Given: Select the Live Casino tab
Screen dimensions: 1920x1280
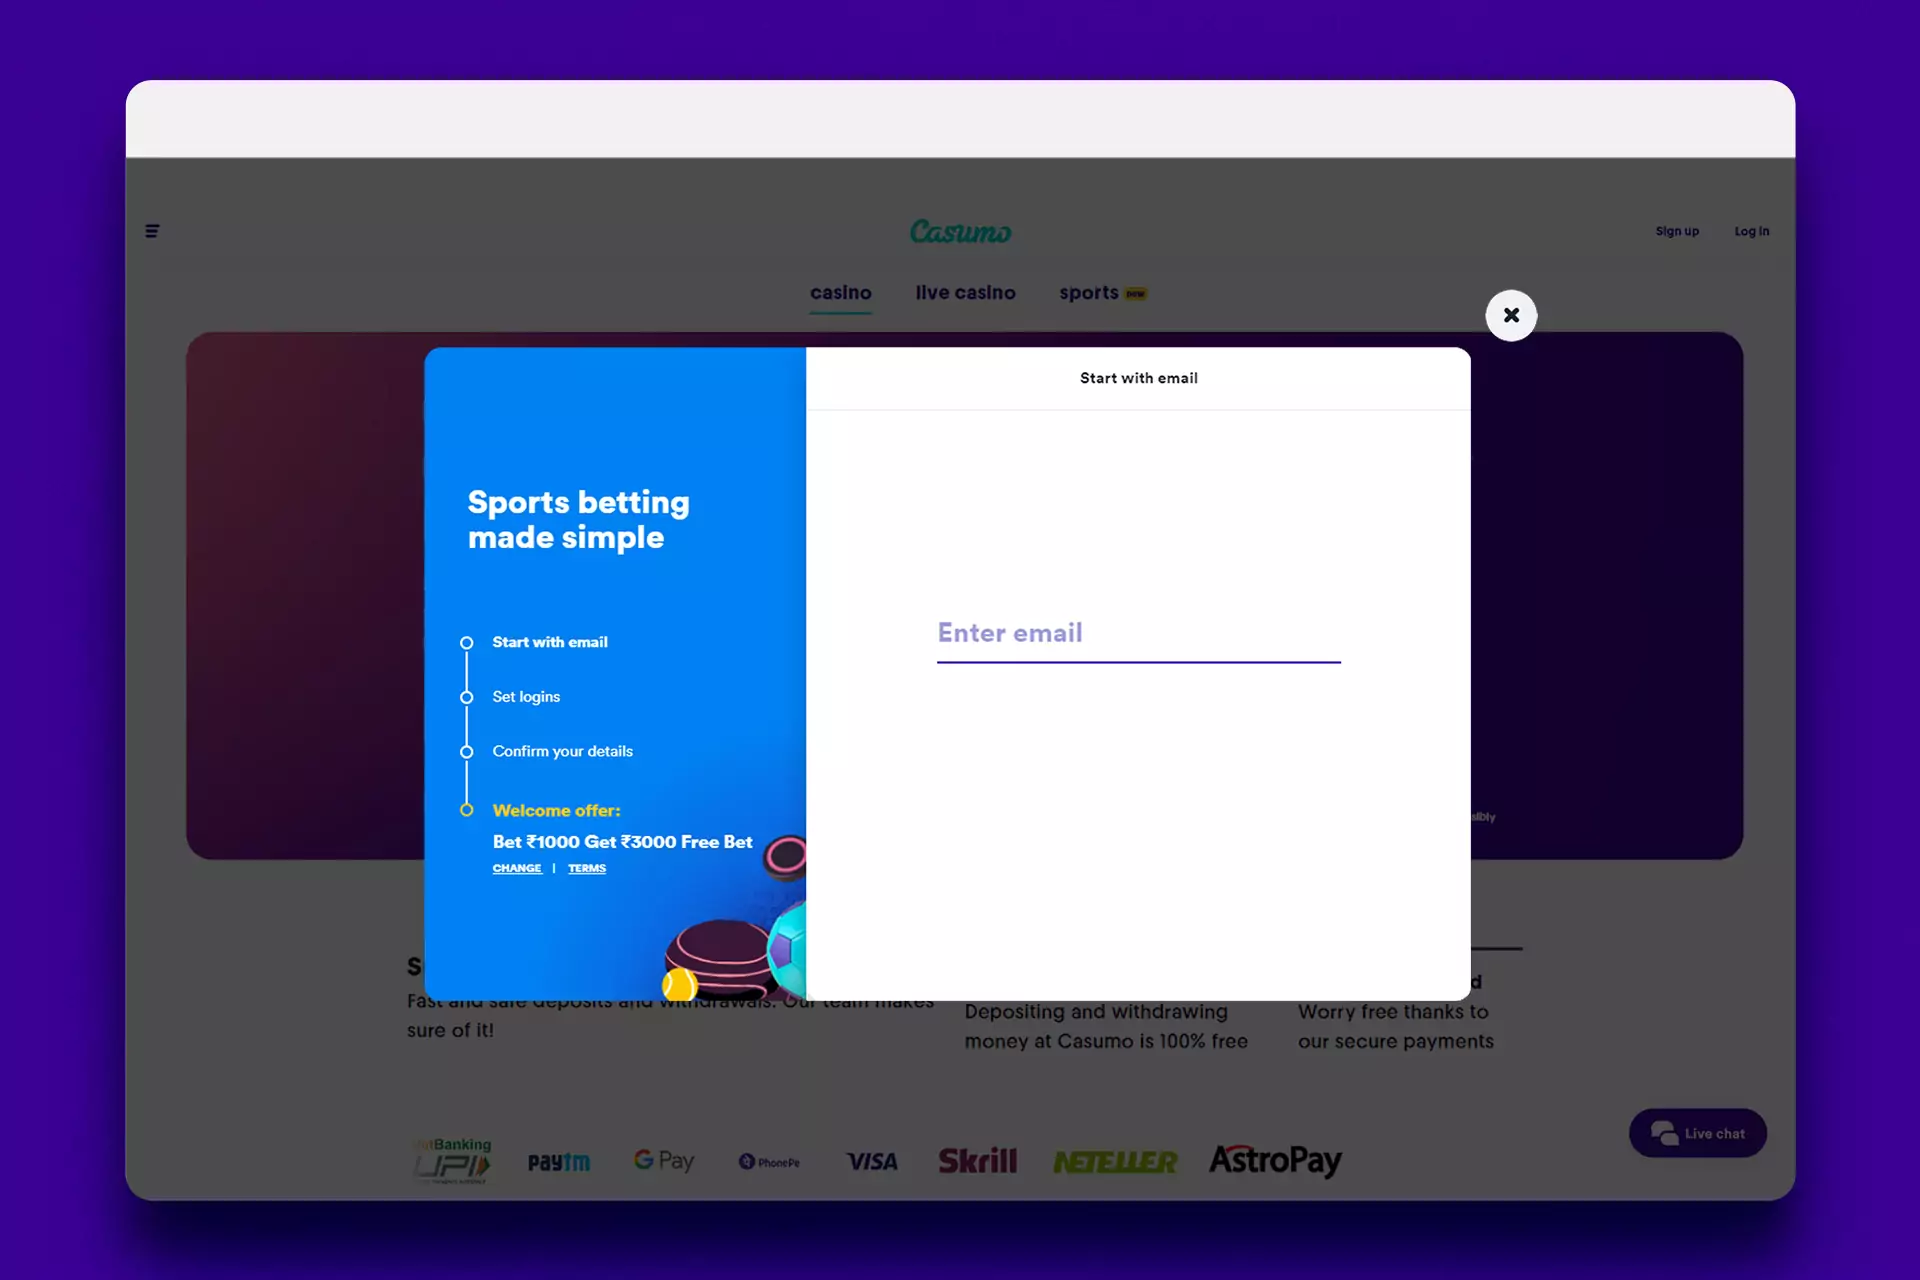Looking at the screenshot, I should click(x=966, y=293).
